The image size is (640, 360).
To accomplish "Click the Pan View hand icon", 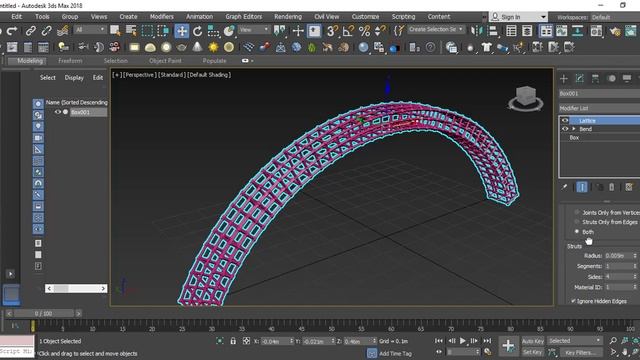I will pyautogui.click(x=624, y=352).
